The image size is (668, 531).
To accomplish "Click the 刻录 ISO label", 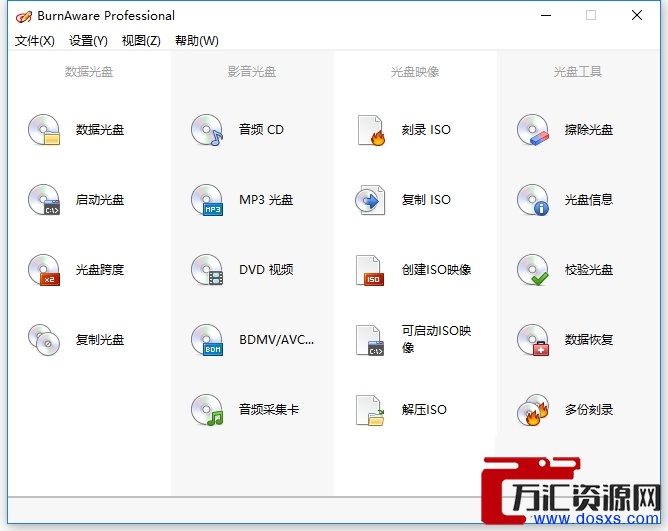I will (426, 130).
